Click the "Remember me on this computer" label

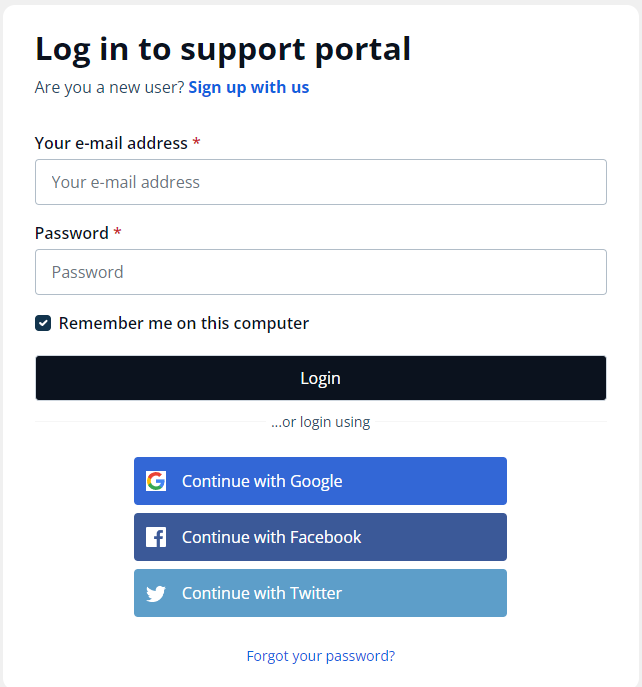[x=184, y=323]
